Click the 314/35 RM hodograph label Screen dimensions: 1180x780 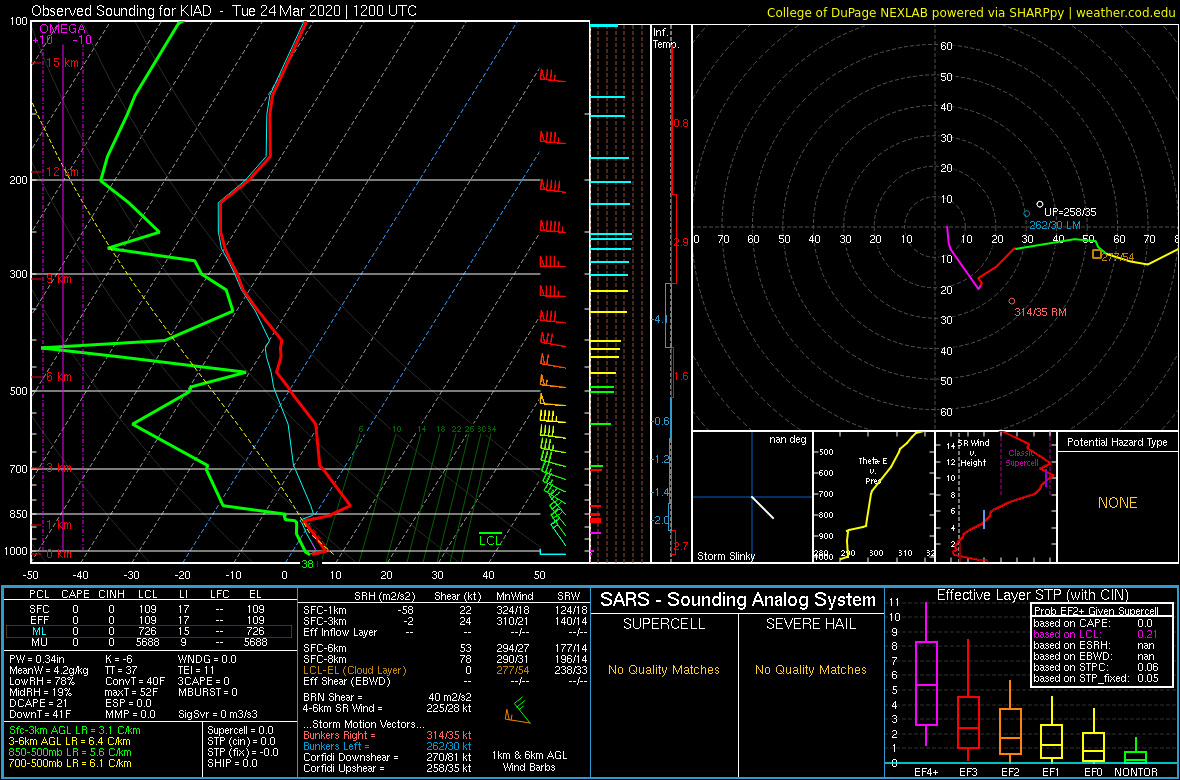pos(1041,312)
